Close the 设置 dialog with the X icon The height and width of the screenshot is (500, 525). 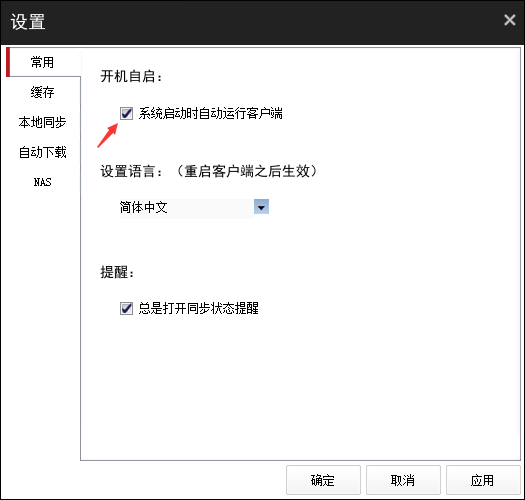click(x=510, y=20)
